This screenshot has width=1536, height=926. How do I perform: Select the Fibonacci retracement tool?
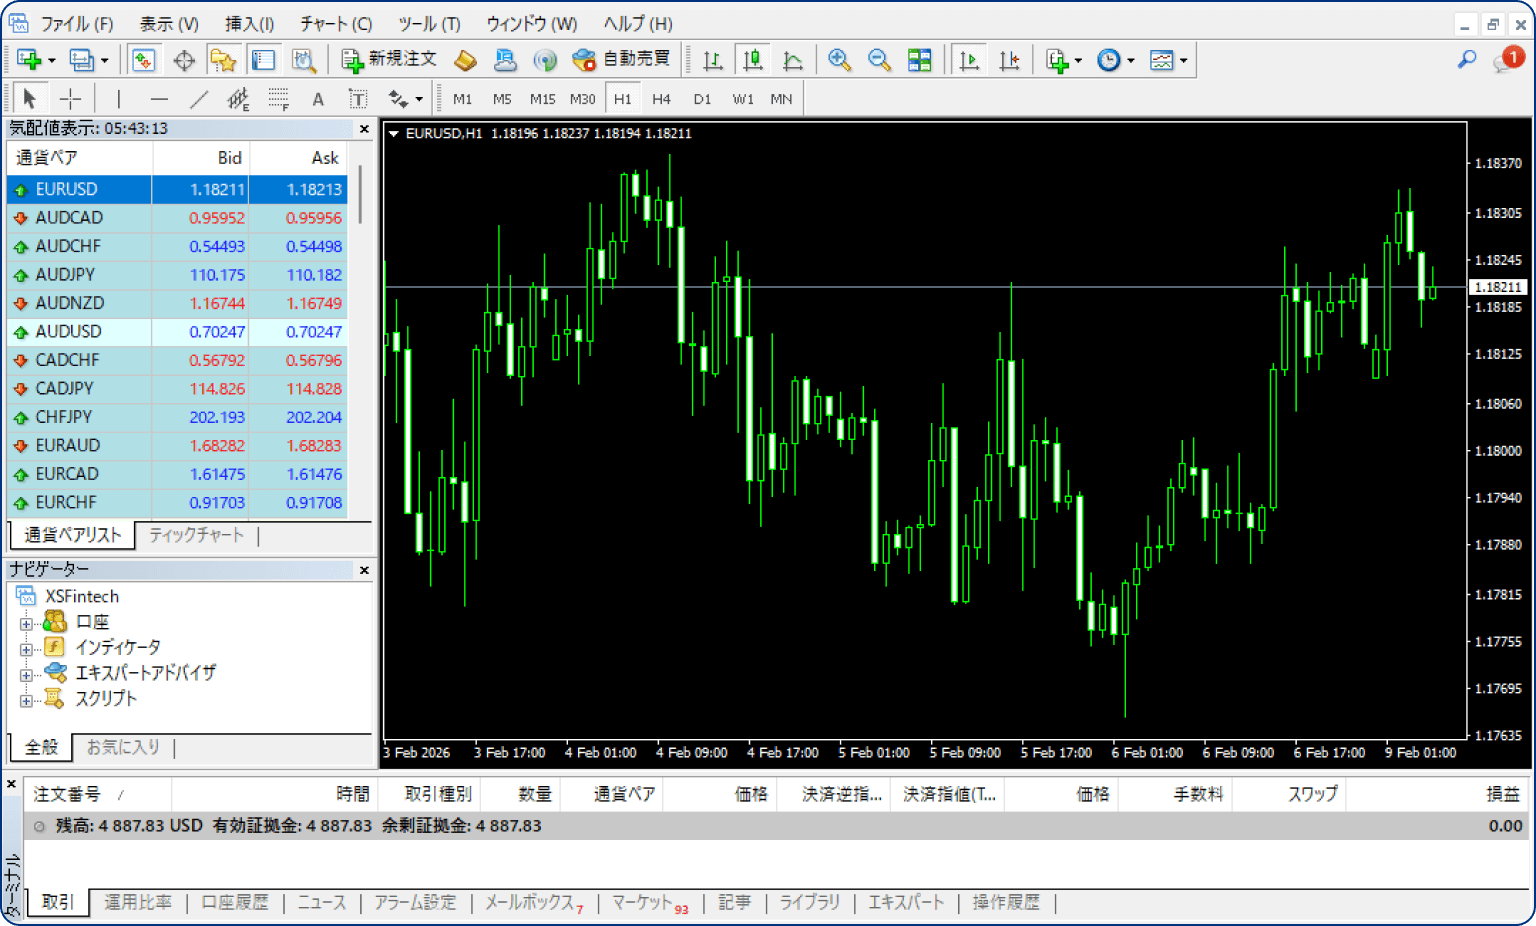(278, 99)
